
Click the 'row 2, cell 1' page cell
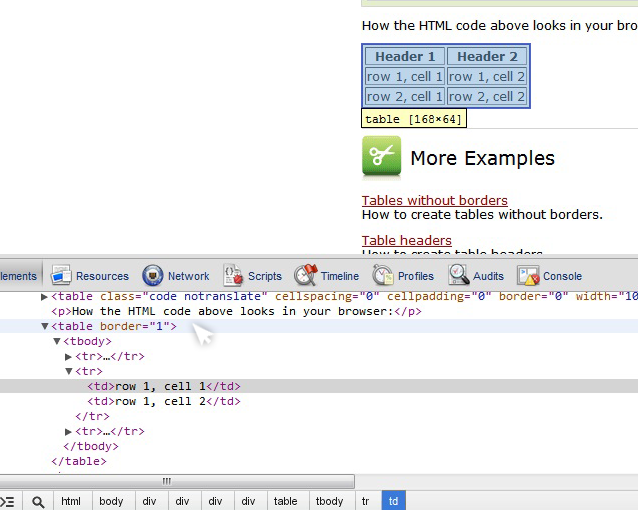(x=405, y=96)
